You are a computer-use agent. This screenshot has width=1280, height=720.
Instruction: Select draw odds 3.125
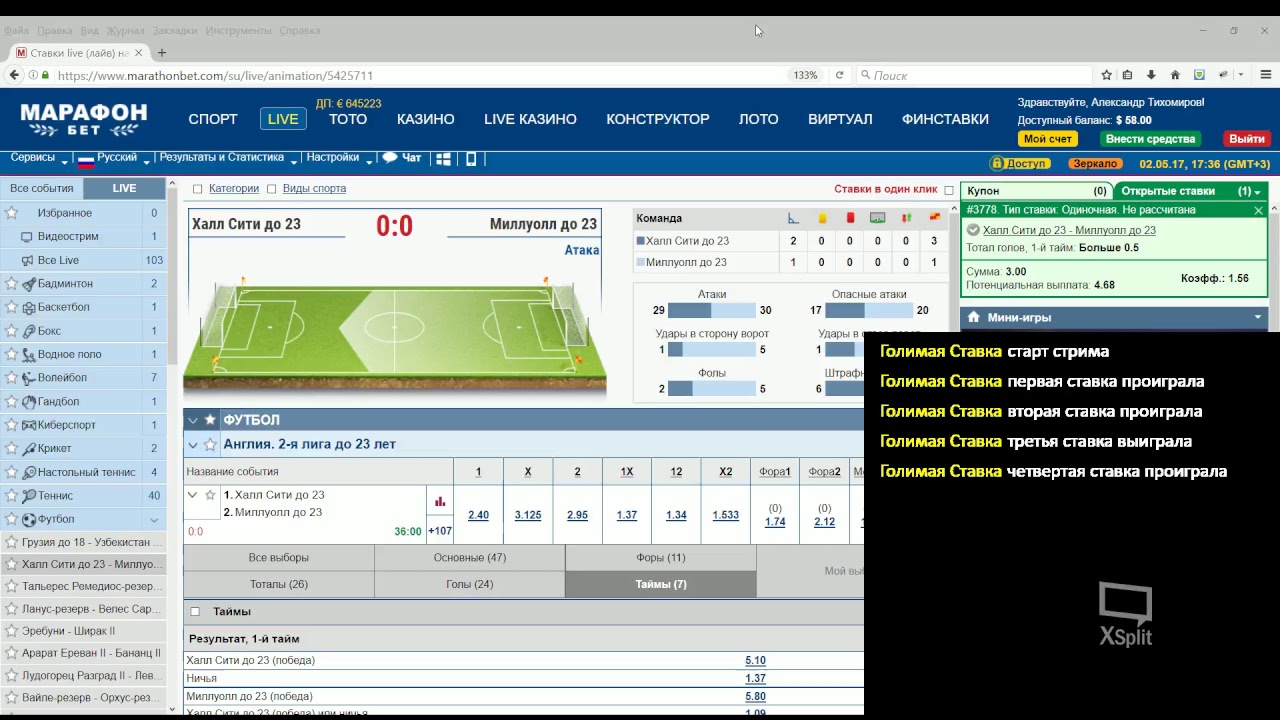click(528, 515)
